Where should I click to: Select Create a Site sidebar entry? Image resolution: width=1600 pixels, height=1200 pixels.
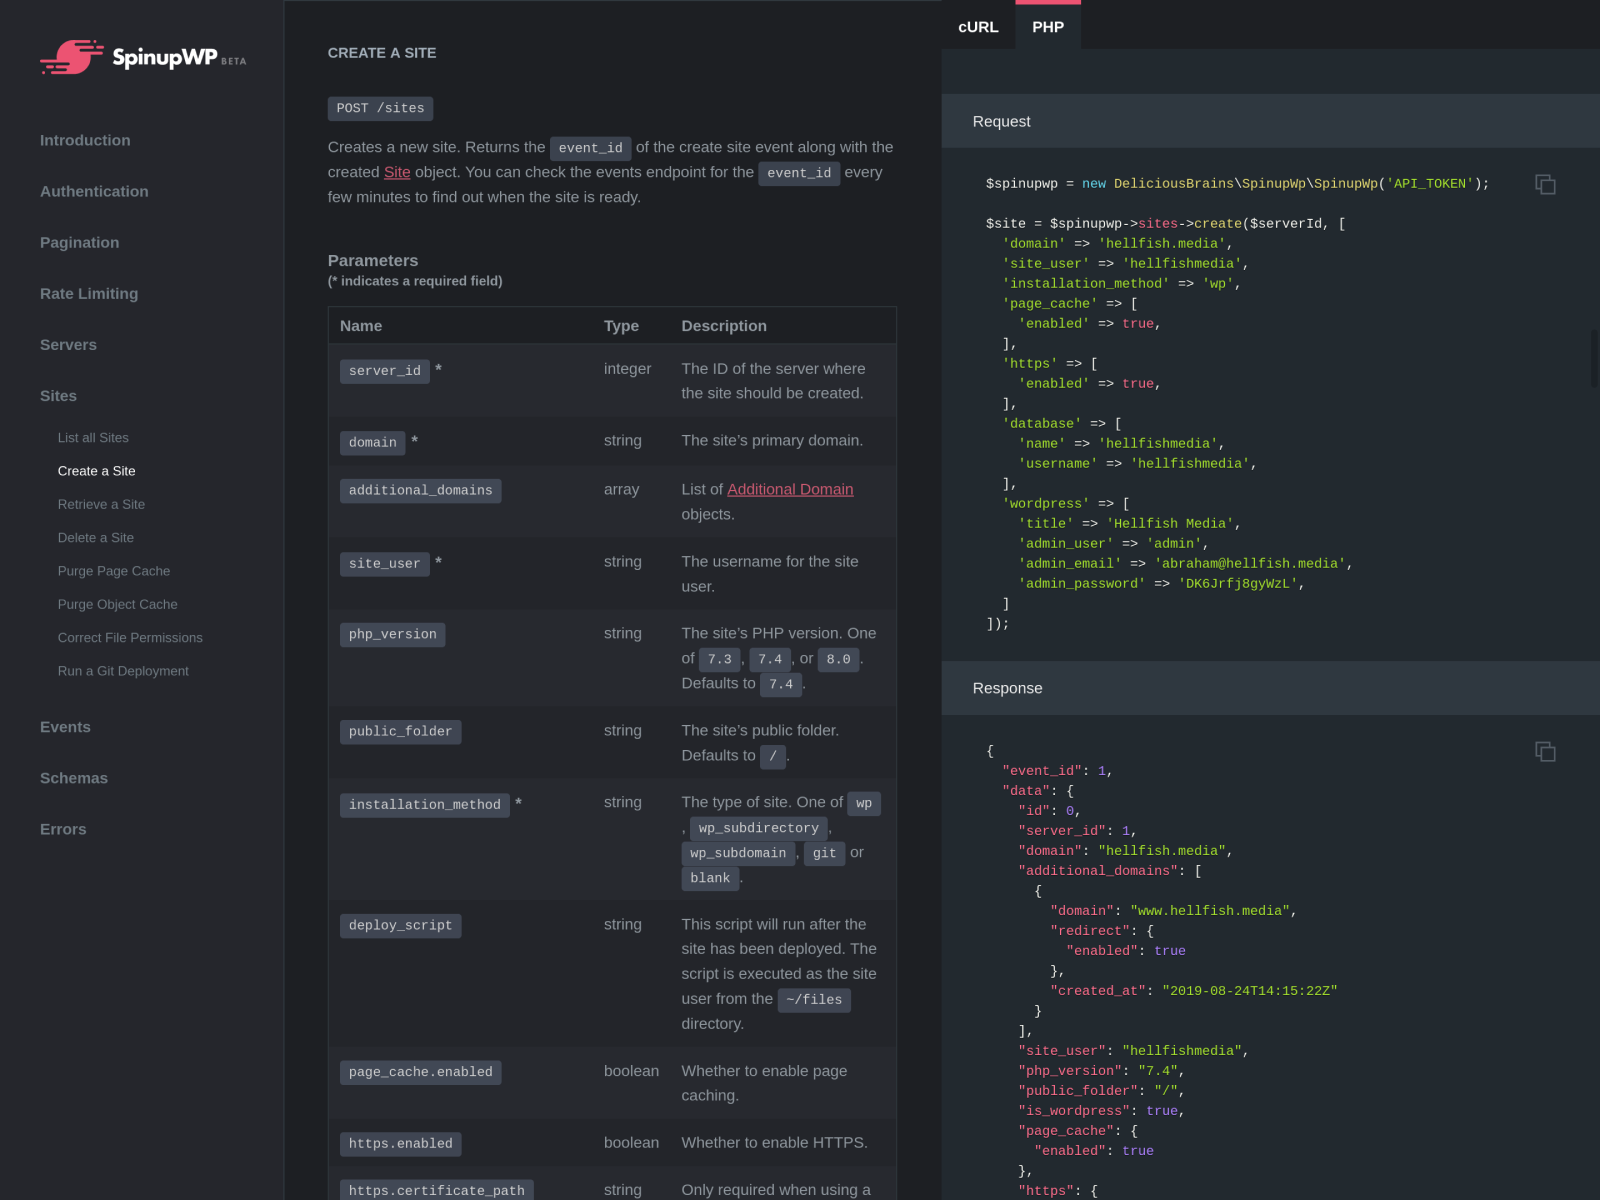pos(96,471)
